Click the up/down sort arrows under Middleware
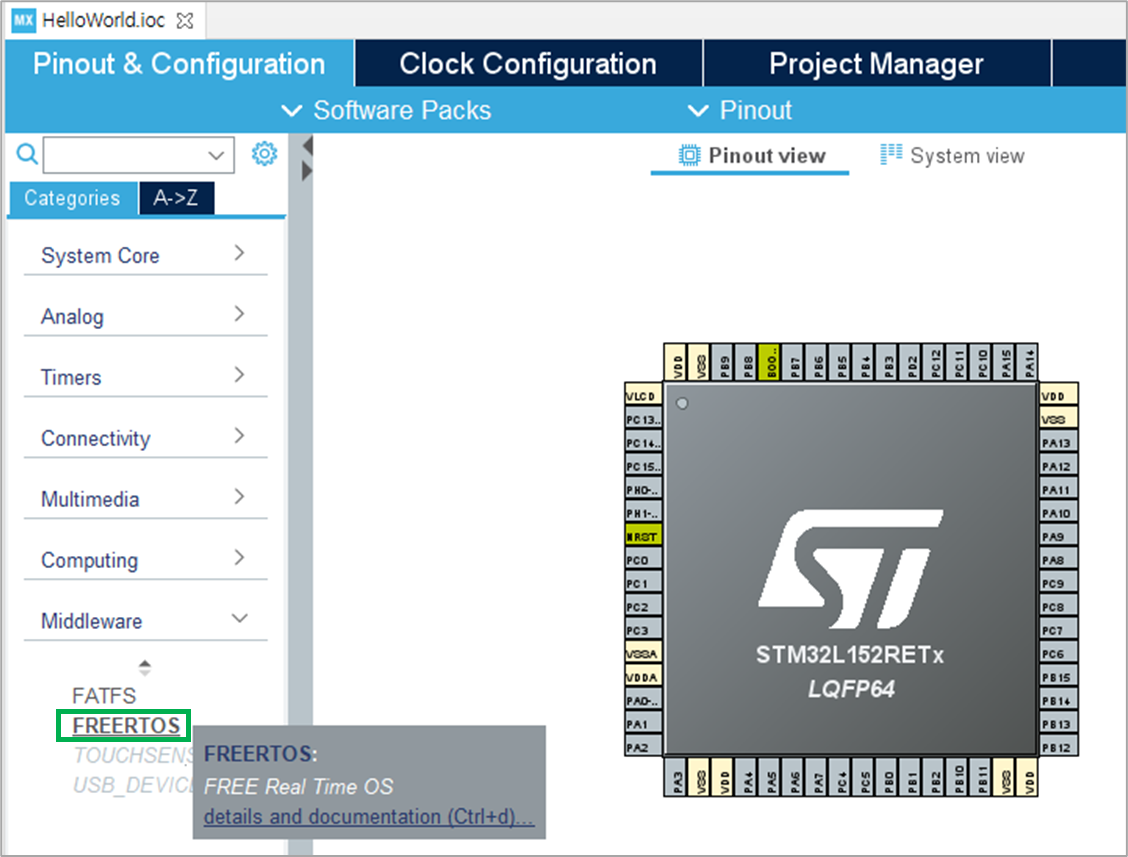1128x857 pixels. 145,667
